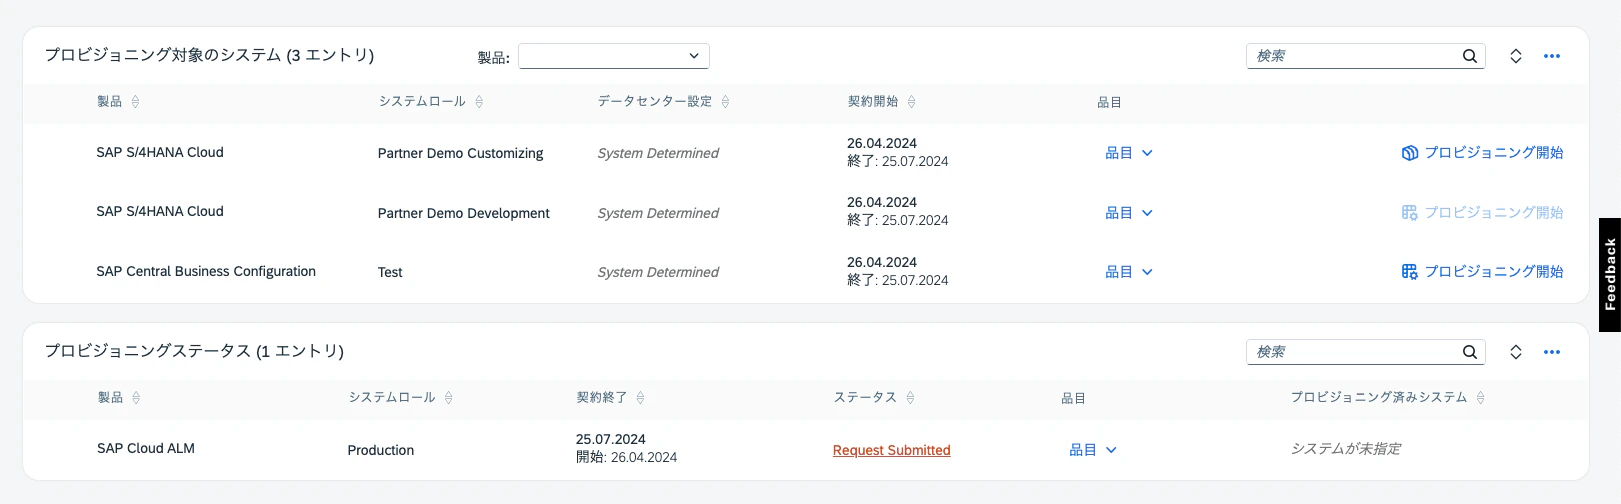This screenshot has height=504, width=1621.
Task: Click the Partner Demo Customizing cell
Action: click(x=461, y=153)
